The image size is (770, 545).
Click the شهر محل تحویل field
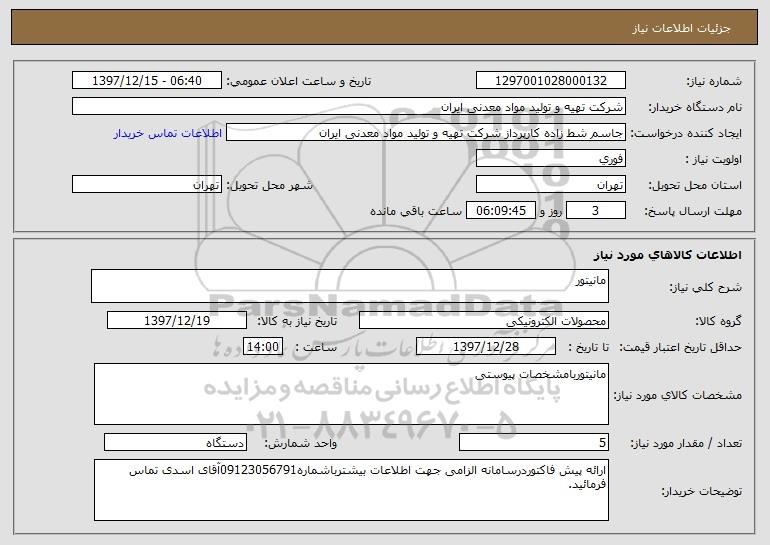click(x=147, y=185)
